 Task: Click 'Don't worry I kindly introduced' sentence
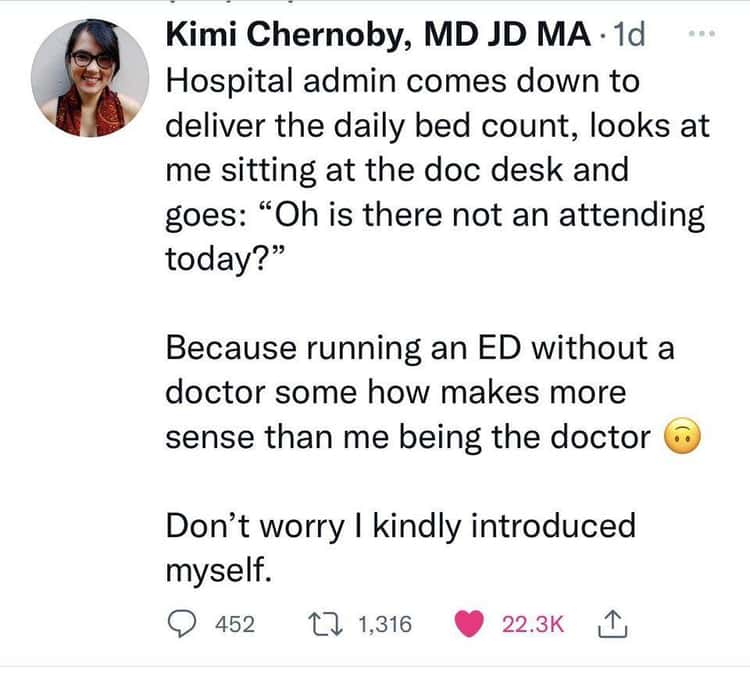point(400,526)
